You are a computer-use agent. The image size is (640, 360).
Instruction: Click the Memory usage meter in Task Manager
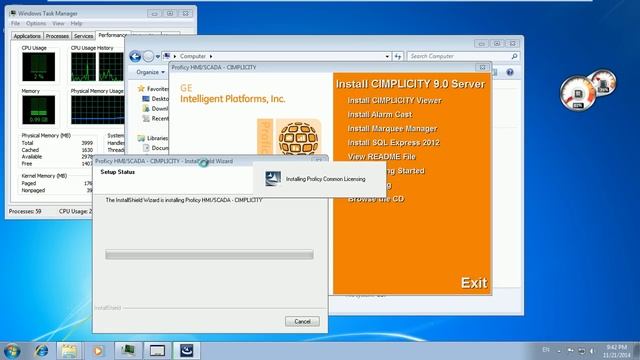coord(39,110)
